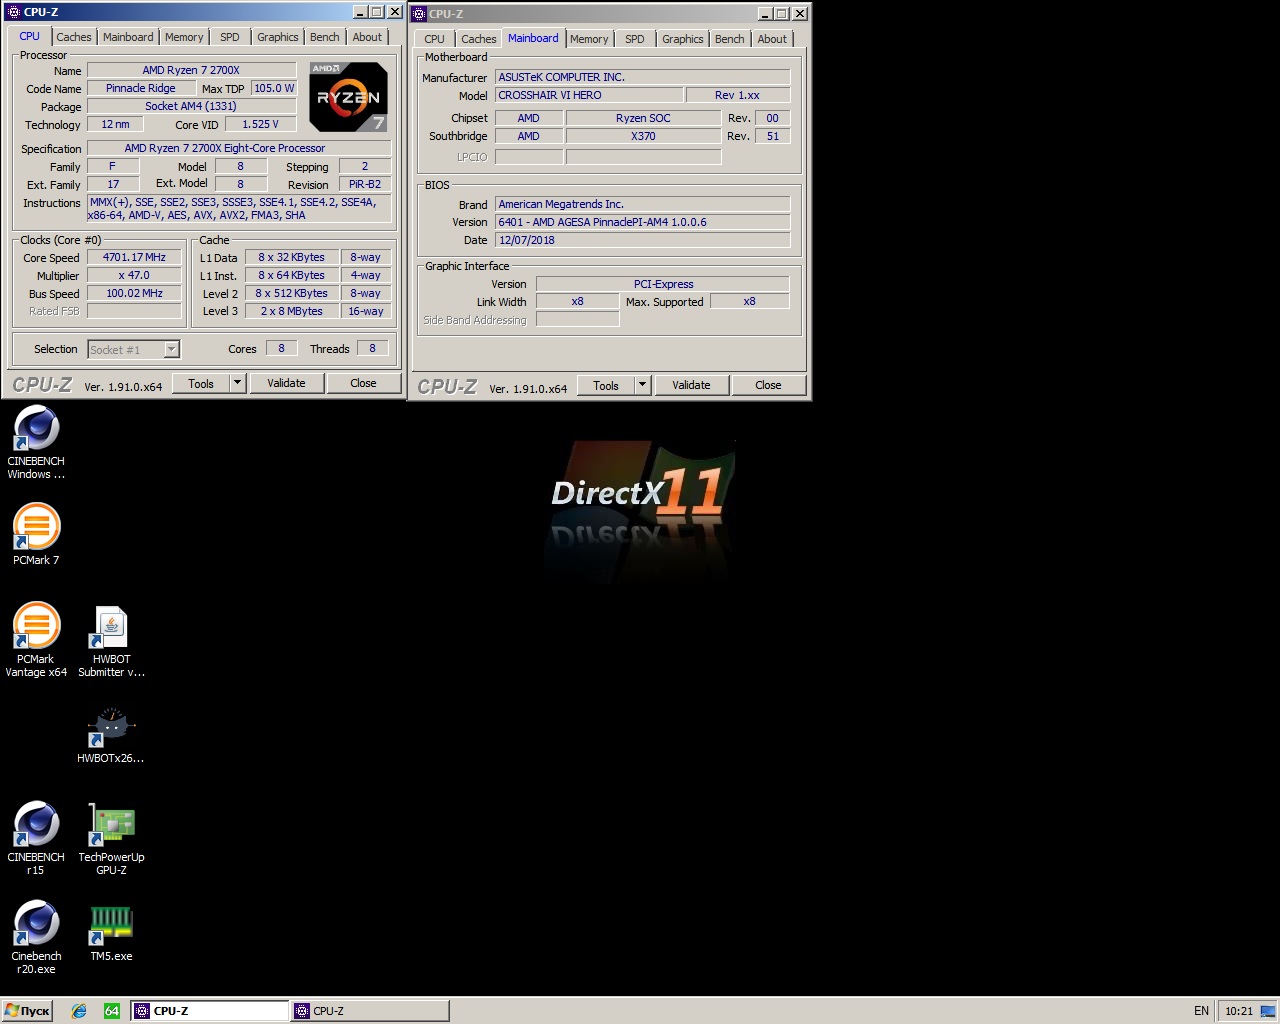1280x1024 pixels.
Task: Open About tab in left CPU-Z window
Action: [x=367, y=37]
